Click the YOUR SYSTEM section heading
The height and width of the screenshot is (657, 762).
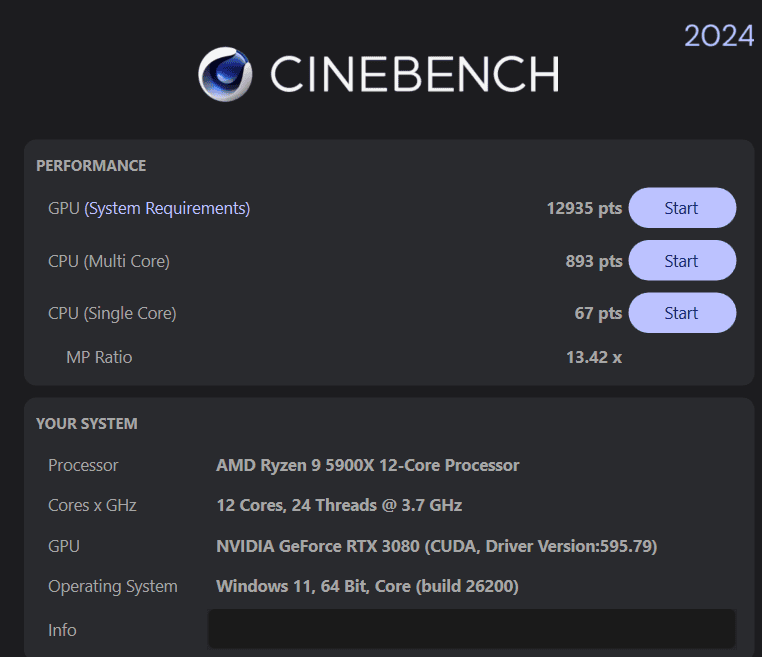[87, 424]
